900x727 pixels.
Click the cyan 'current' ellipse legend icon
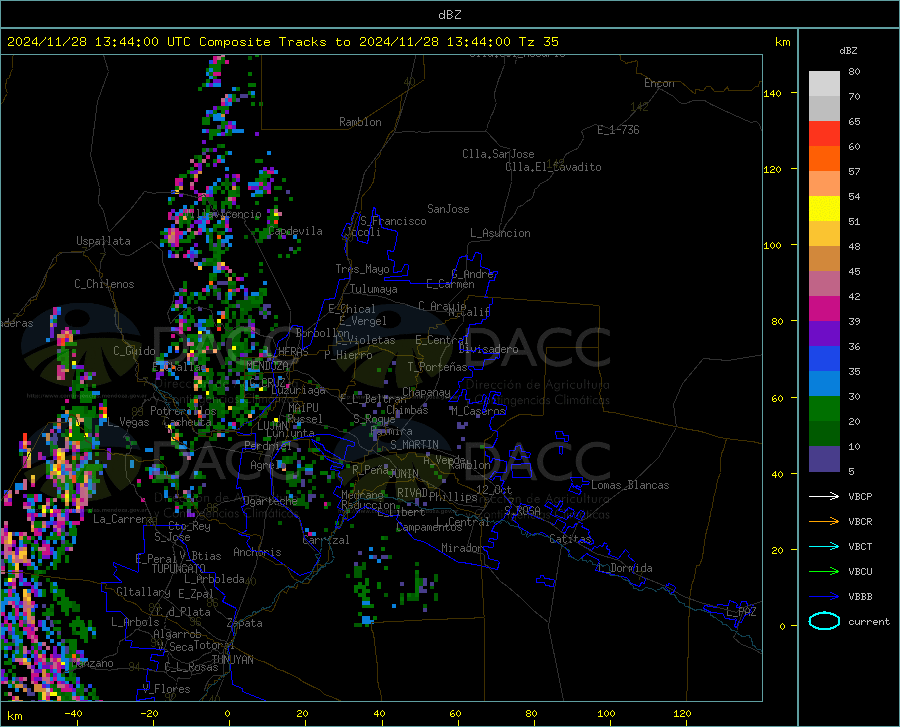(824, 621)
